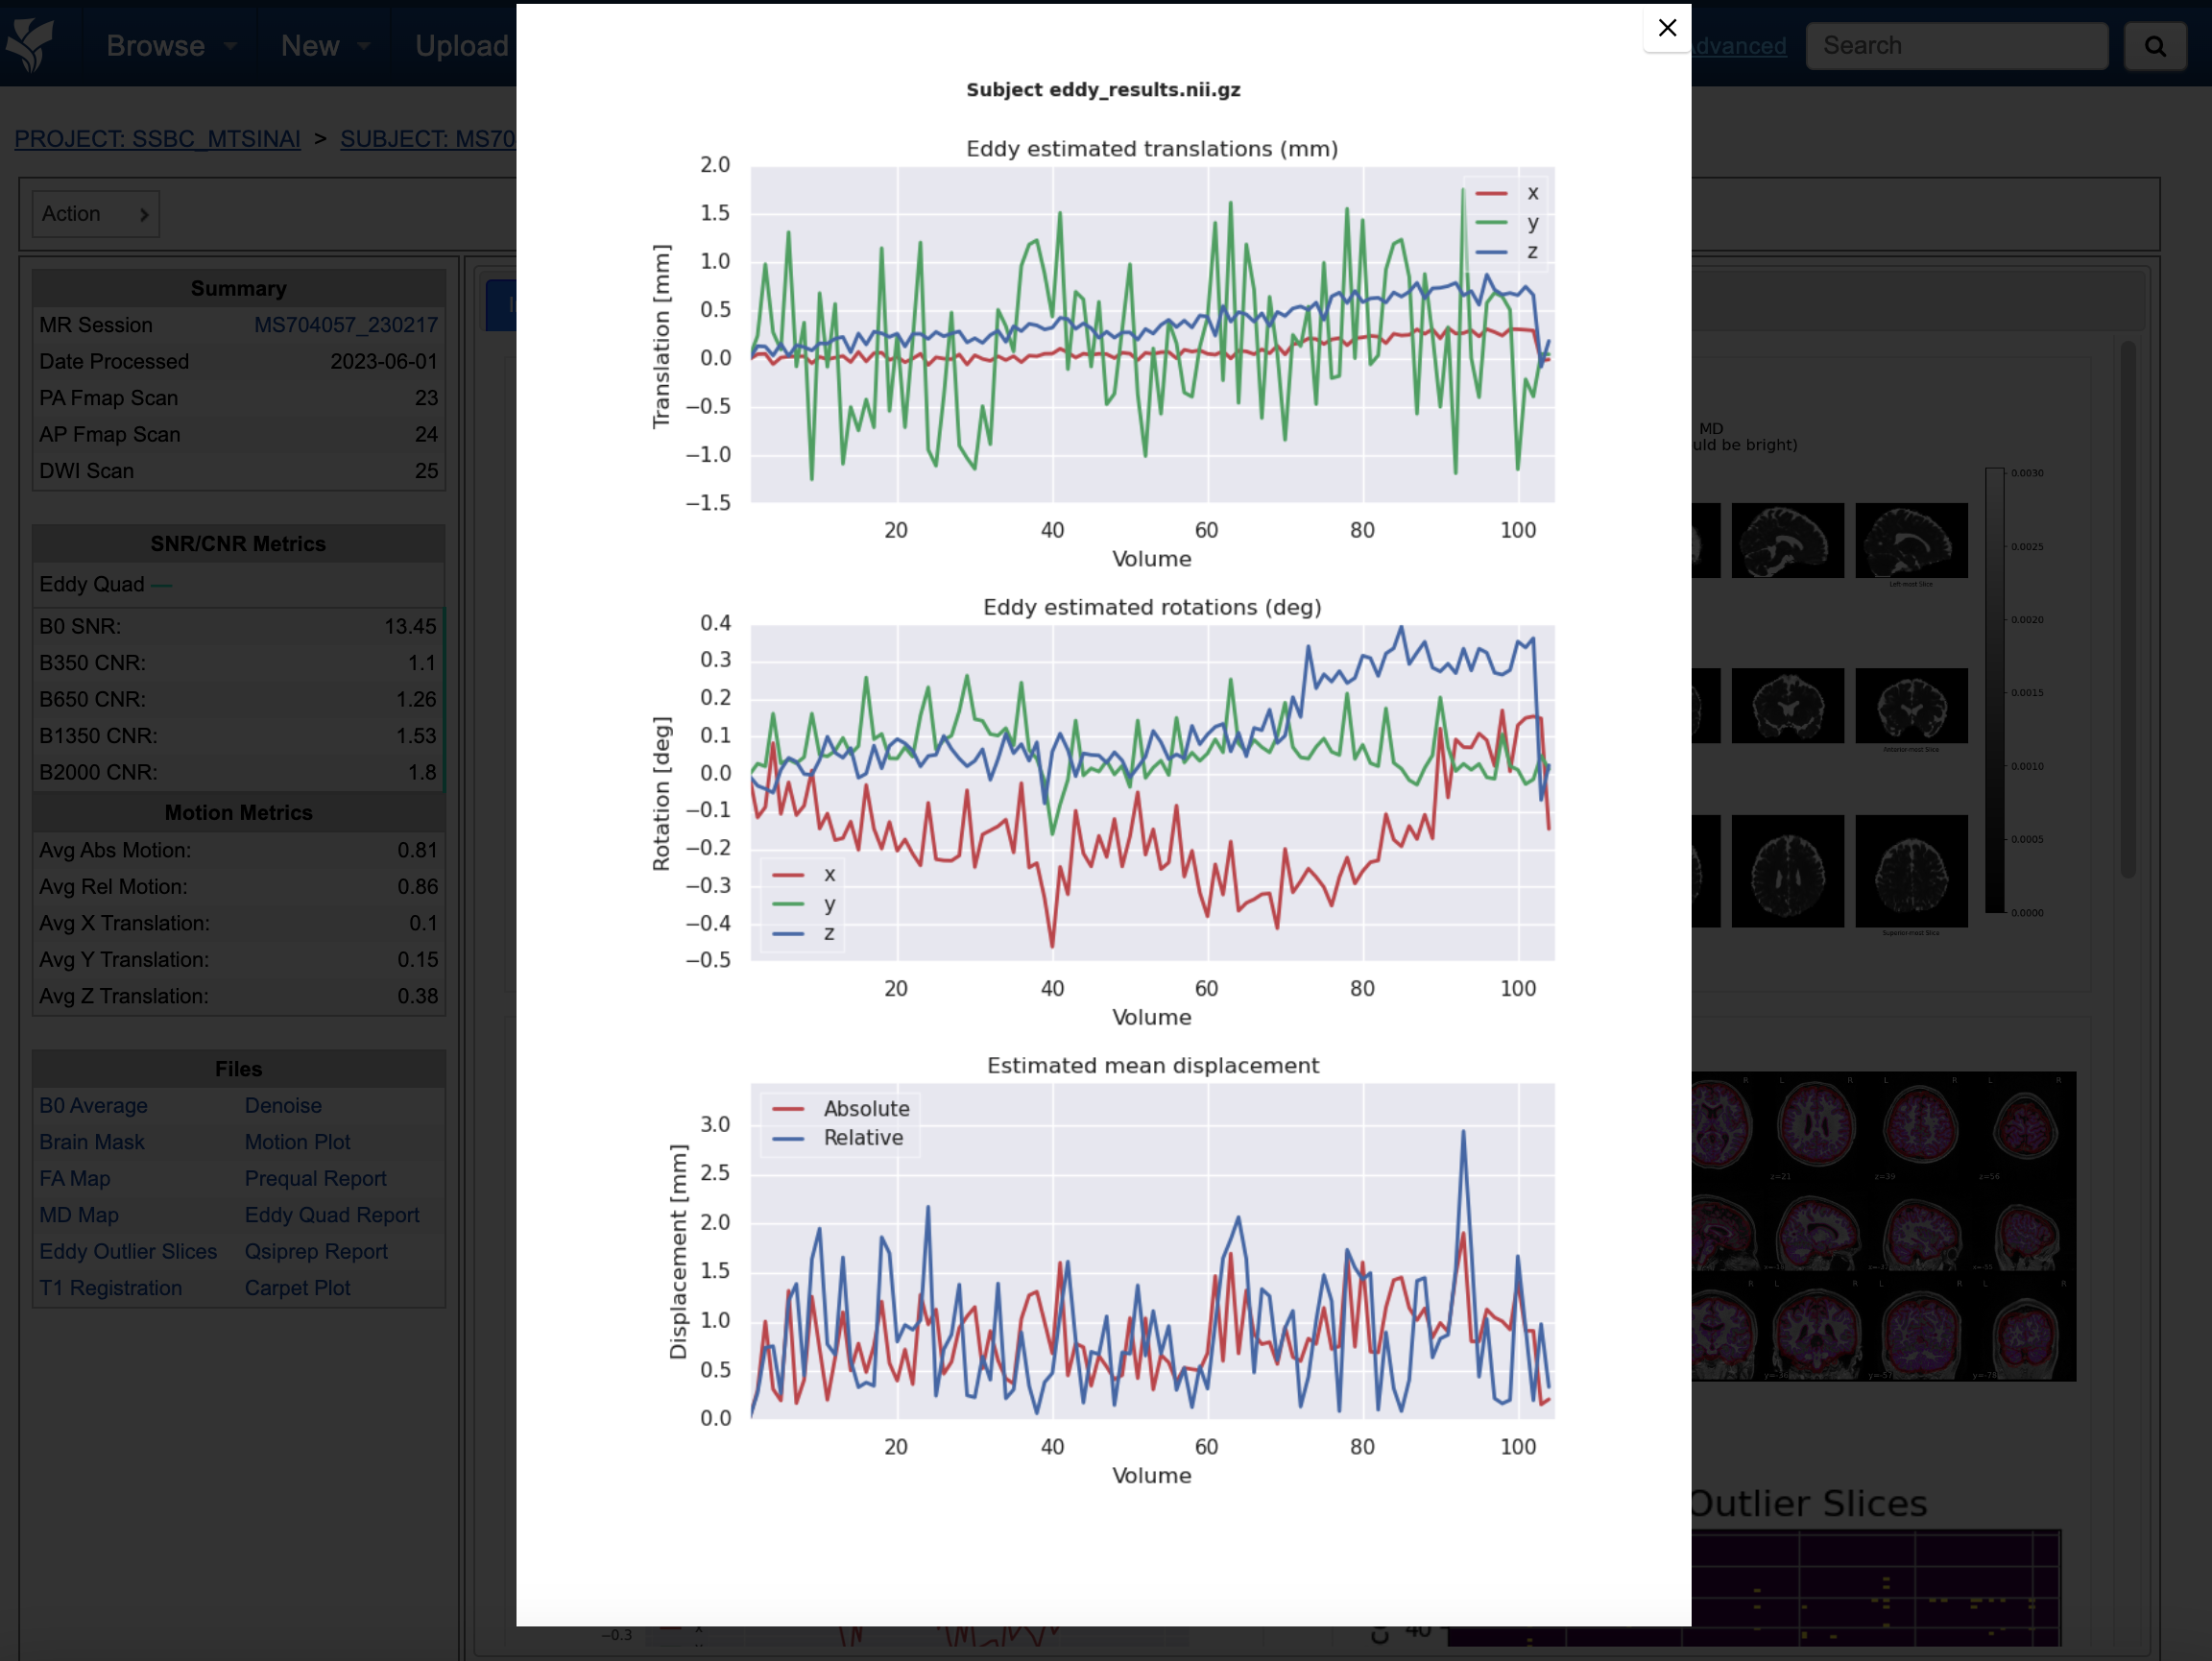2212x1661 pixels.
Task: Open the T1 Registration link
Action: click(111, 1288)
